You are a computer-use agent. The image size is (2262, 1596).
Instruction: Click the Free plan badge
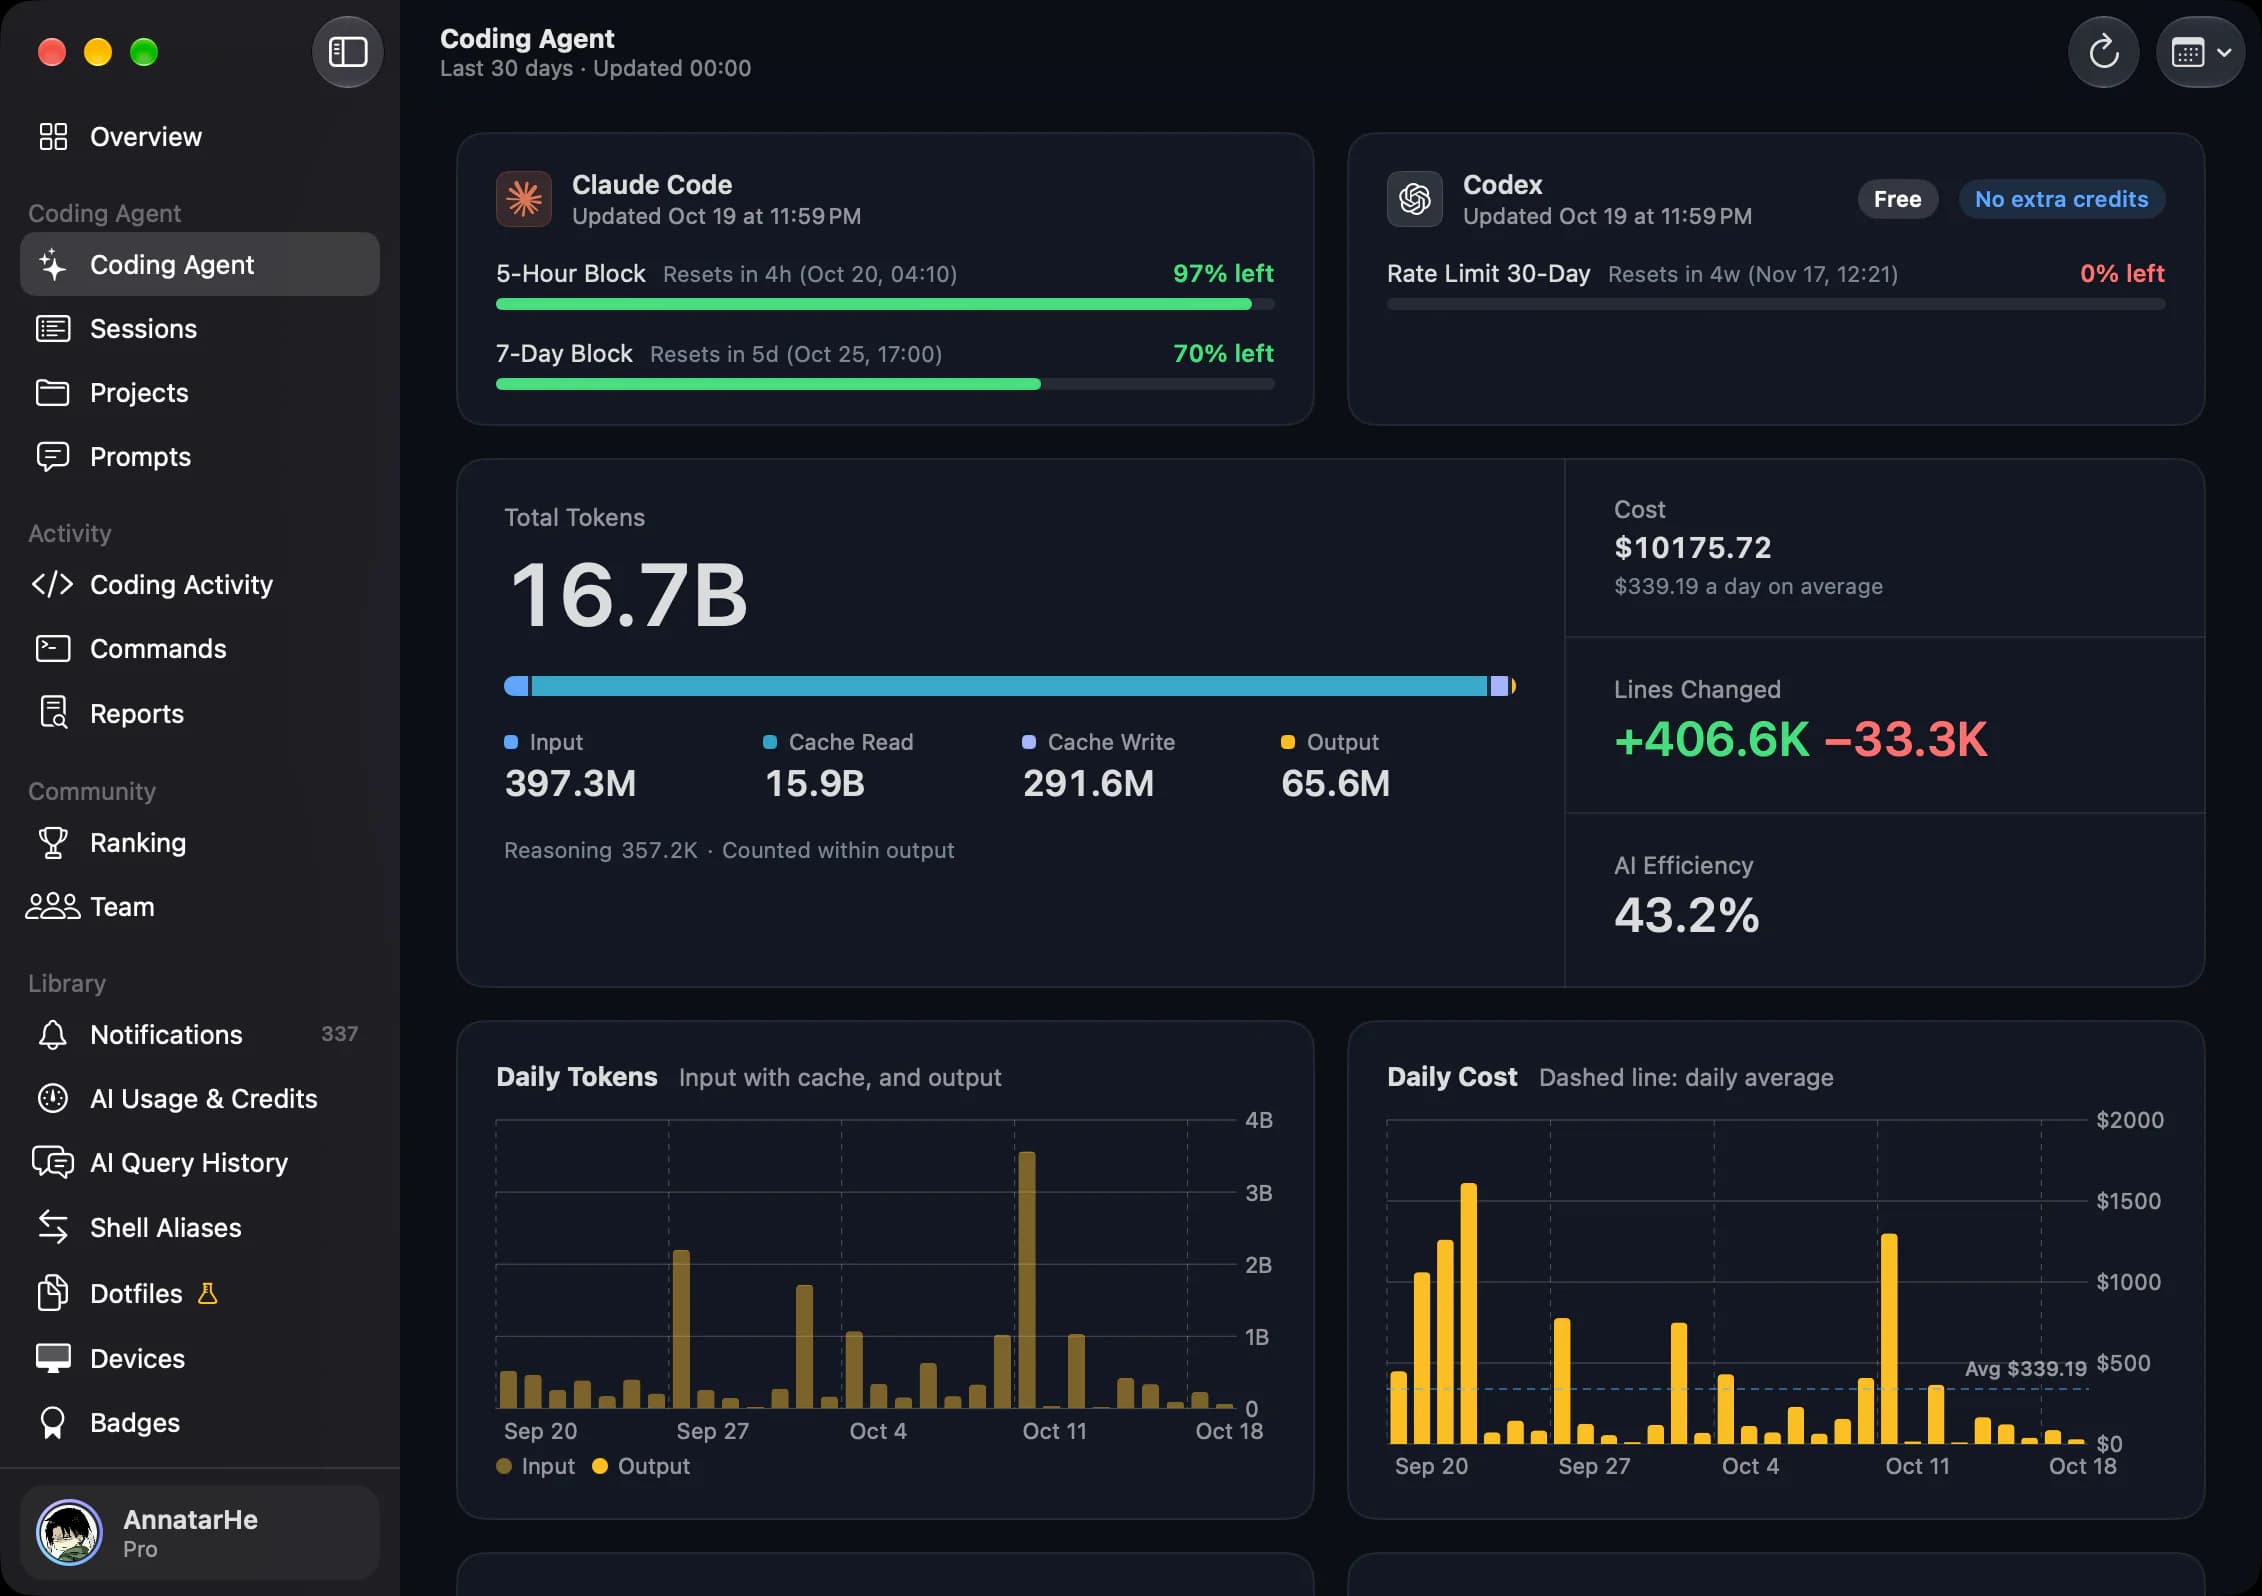point(1897,199)
